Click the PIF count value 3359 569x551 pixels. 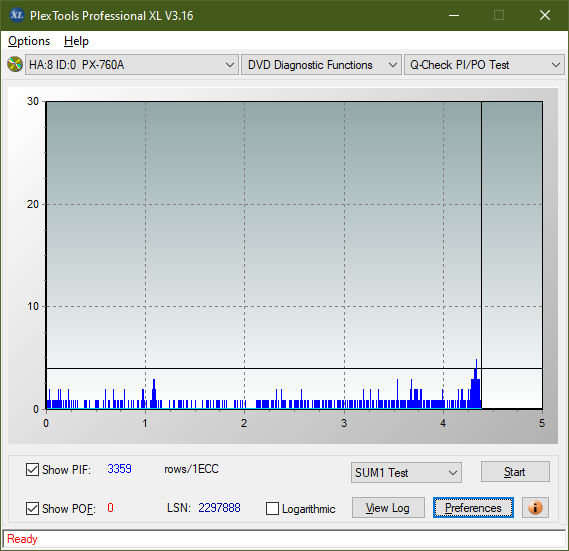[119, 469]
